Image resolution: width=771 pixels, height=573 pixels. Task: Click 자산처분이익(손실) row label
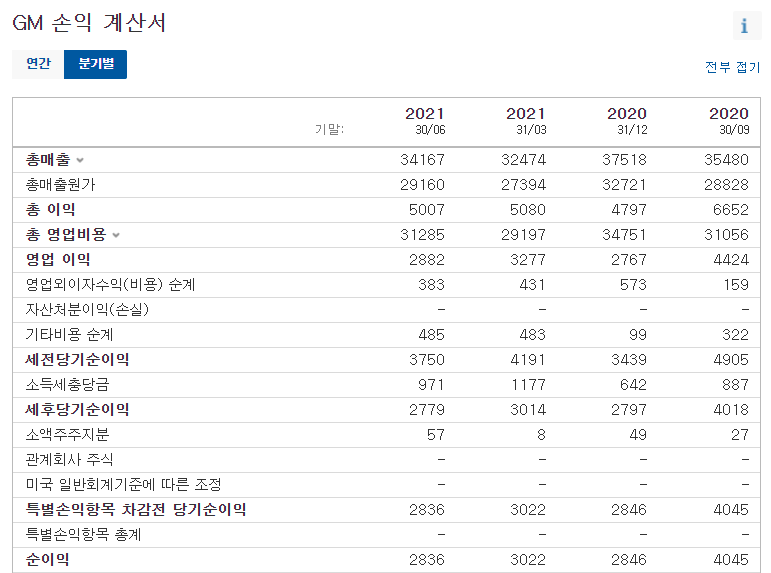pos(87,310)
